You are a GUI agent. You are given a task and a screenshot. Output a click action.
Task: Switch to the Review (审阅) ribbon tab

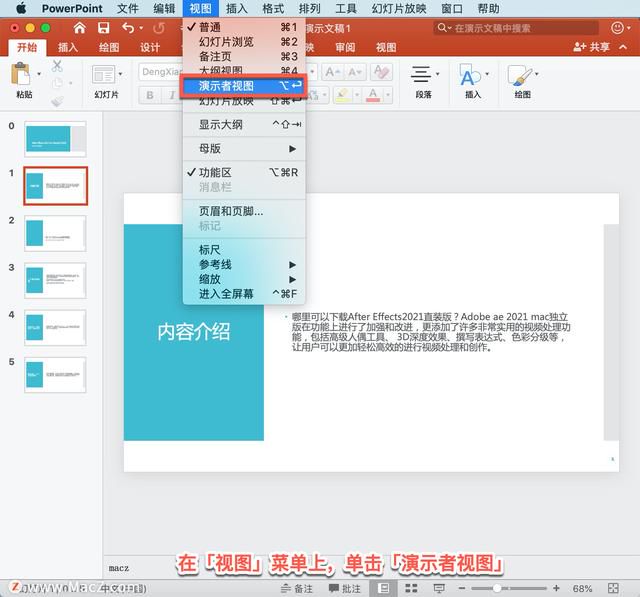[345, 47]
